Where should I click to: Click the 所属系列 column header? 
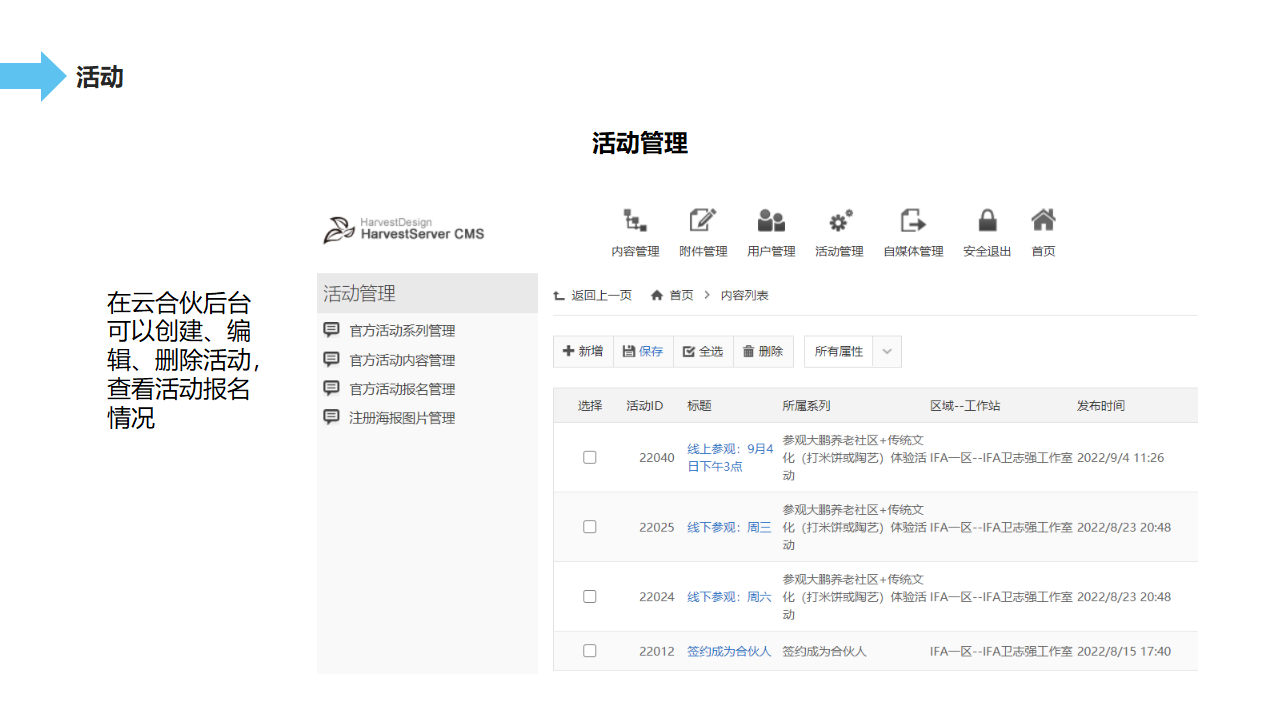(x=807, y=406)
